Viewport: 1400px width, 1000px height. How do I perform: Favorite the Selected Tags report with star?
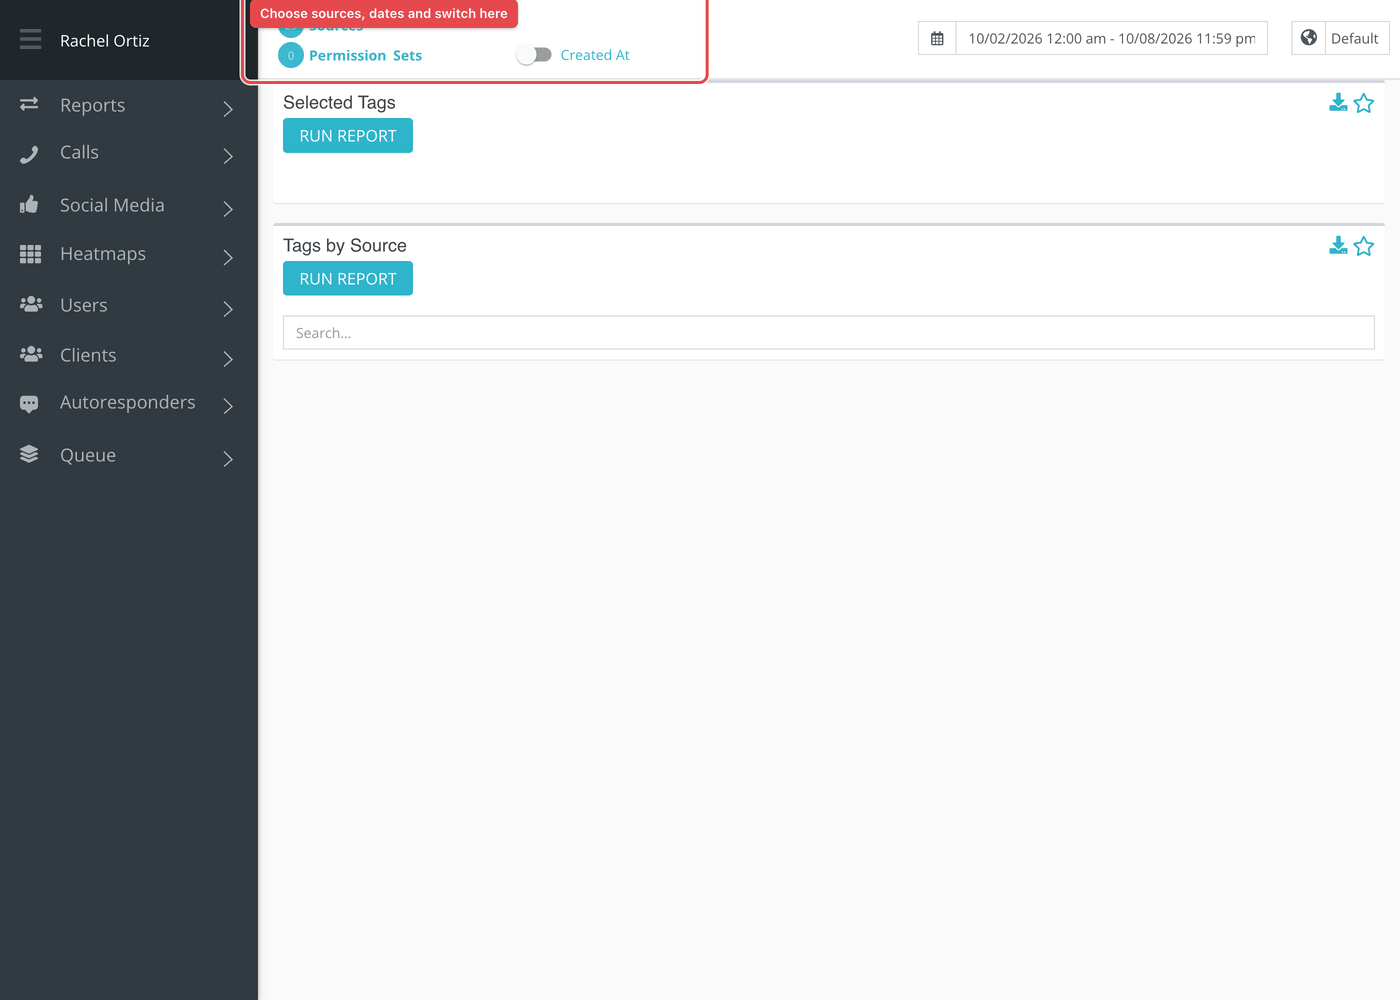click(1364, 103)
